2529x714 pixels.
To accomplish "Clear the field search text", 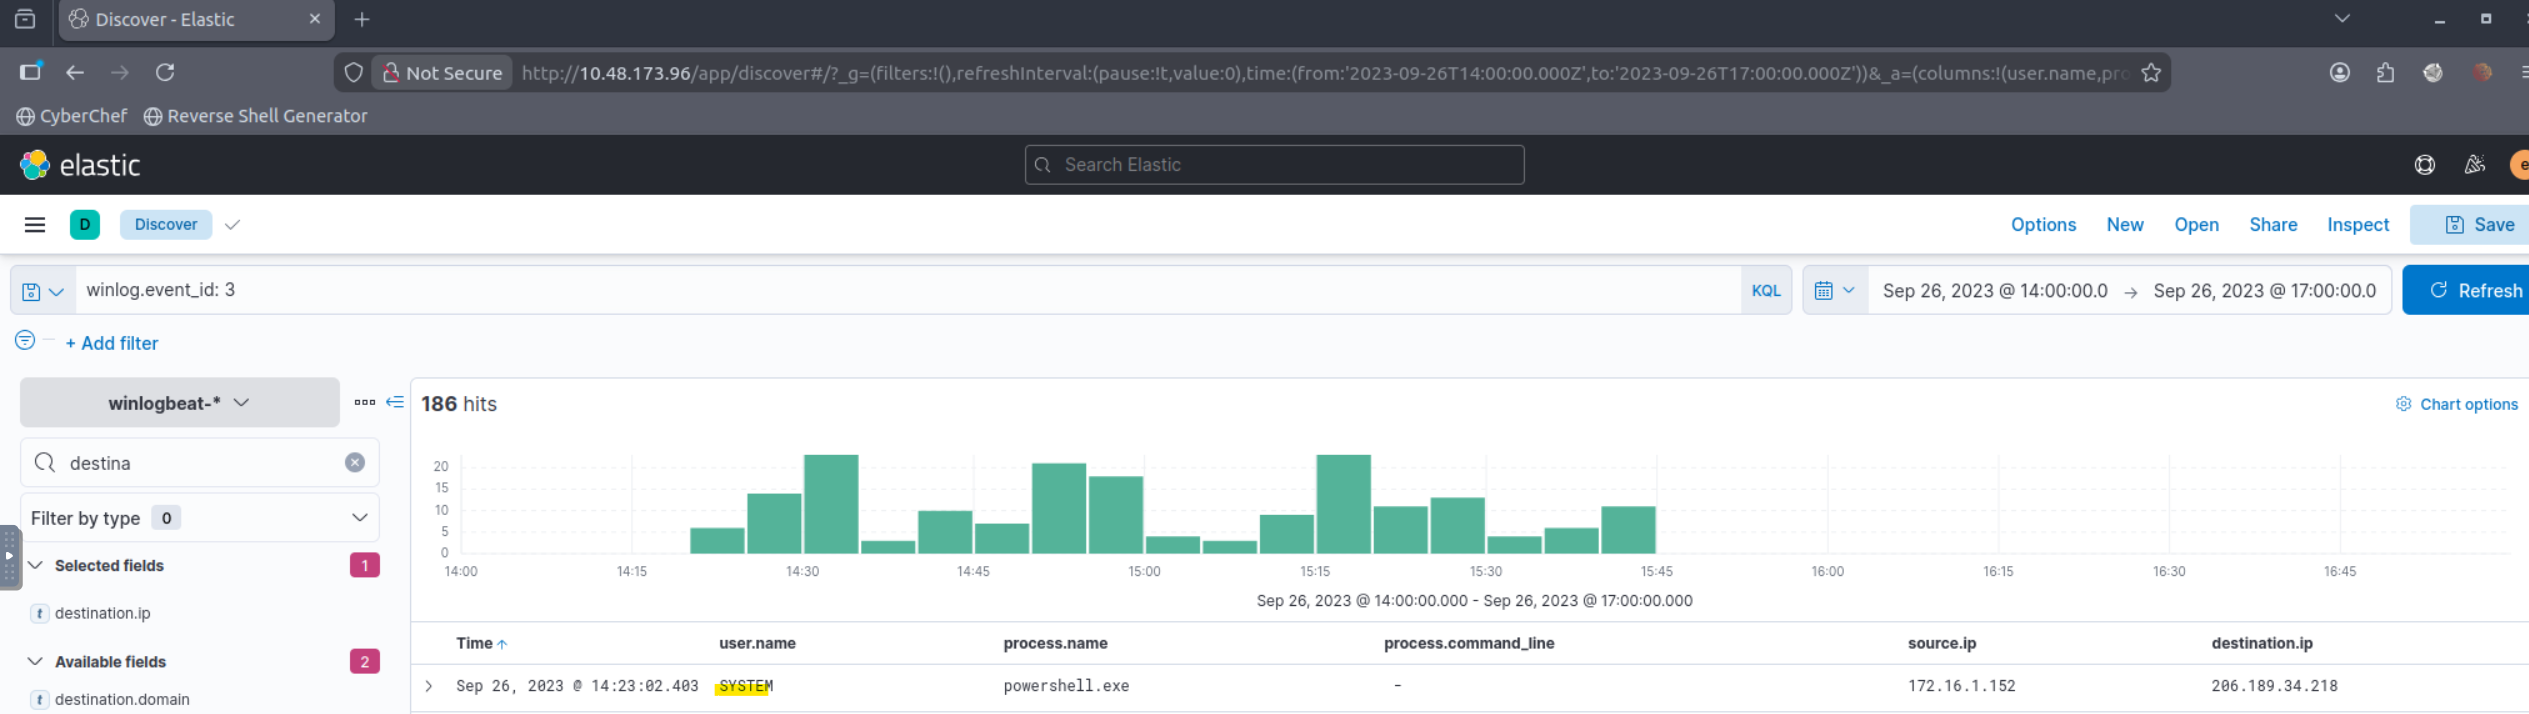I will (355, 463).
